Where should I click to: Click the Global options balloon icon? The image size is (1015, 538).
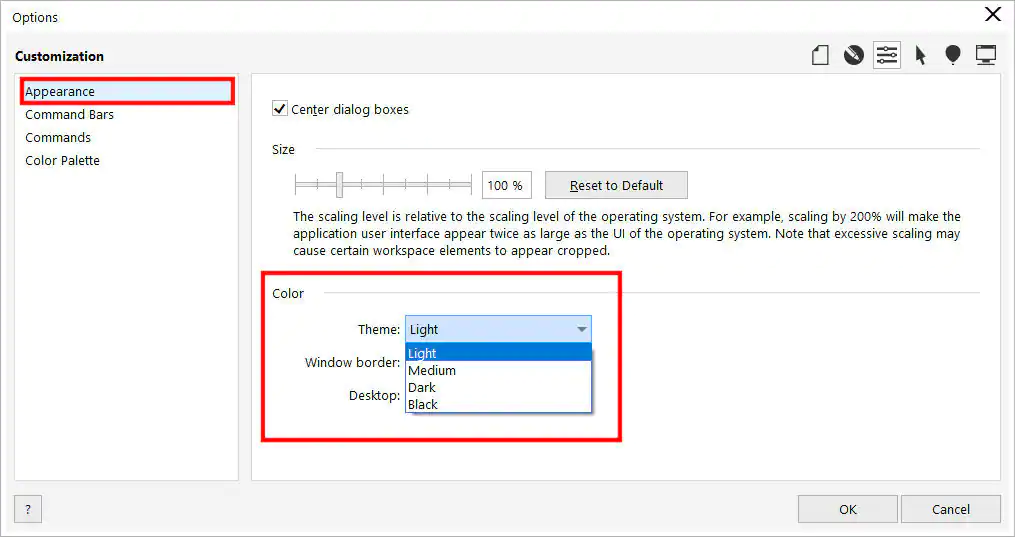pos(953,56)
